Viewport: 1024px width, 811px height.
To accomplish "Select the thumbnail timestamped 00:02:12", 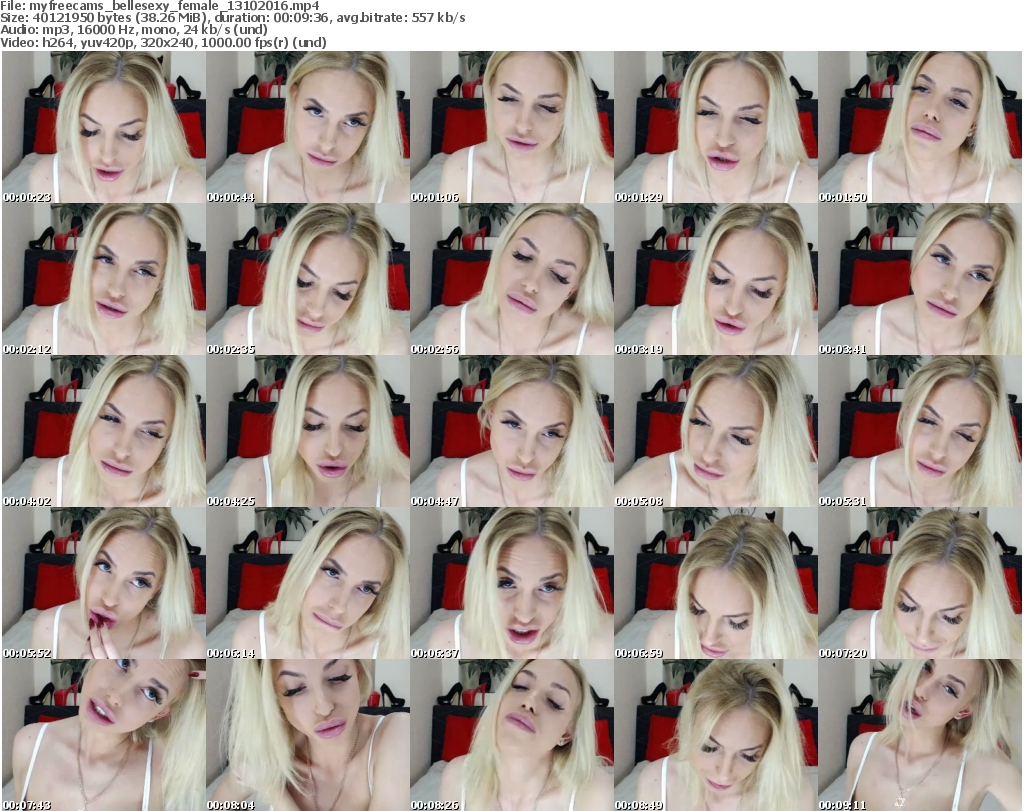I will (x=104, y=279).
